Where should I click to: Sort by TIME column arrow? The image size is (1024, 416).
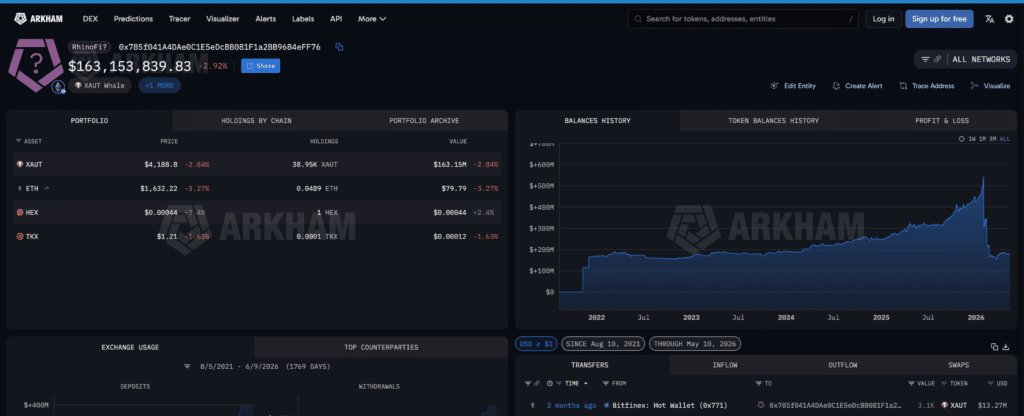[585, 383]
